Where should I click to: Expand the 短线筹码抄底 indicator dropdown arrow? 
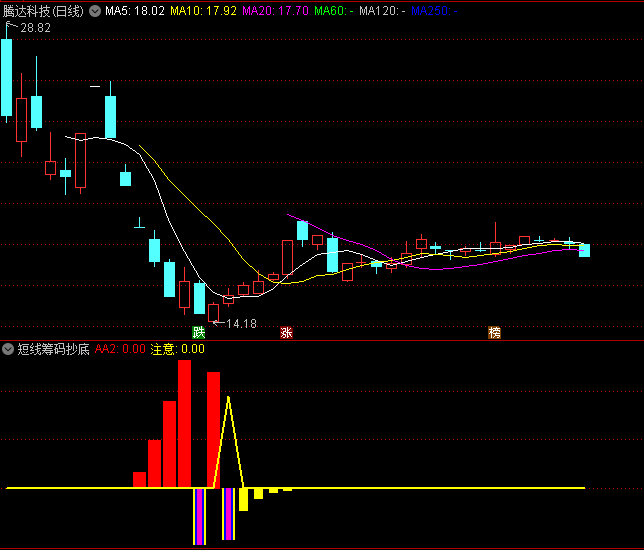pyautogui.click(x=8, y=349)
